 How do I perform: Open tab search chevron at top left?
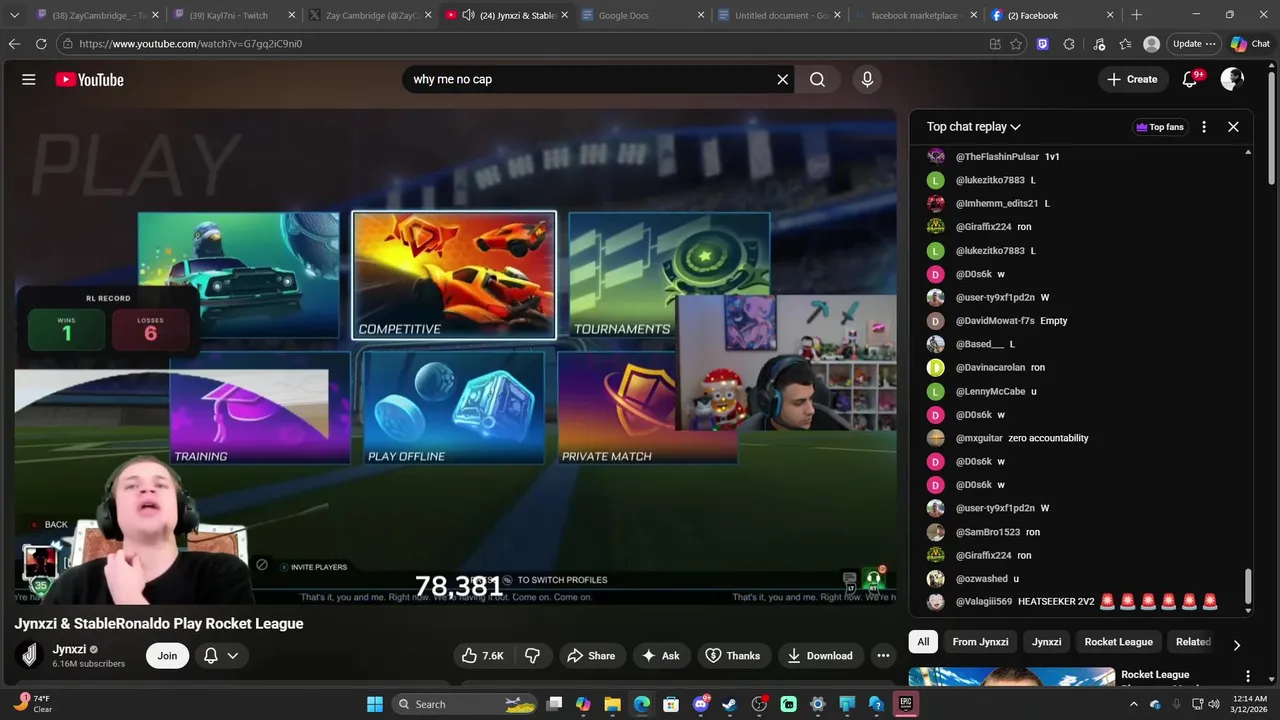pos(14,15)
